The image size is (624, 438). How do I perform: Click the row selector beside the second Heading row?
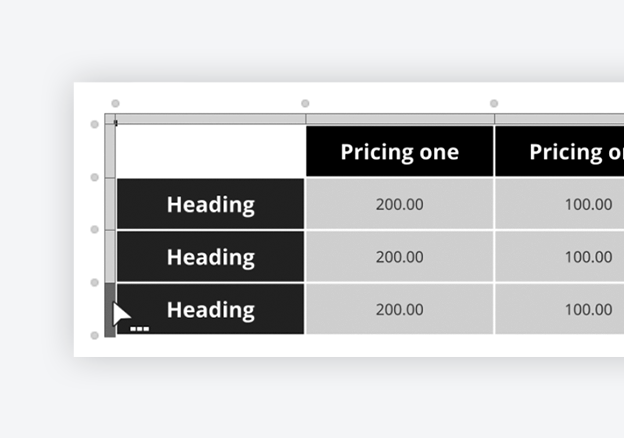click(110, 256)
